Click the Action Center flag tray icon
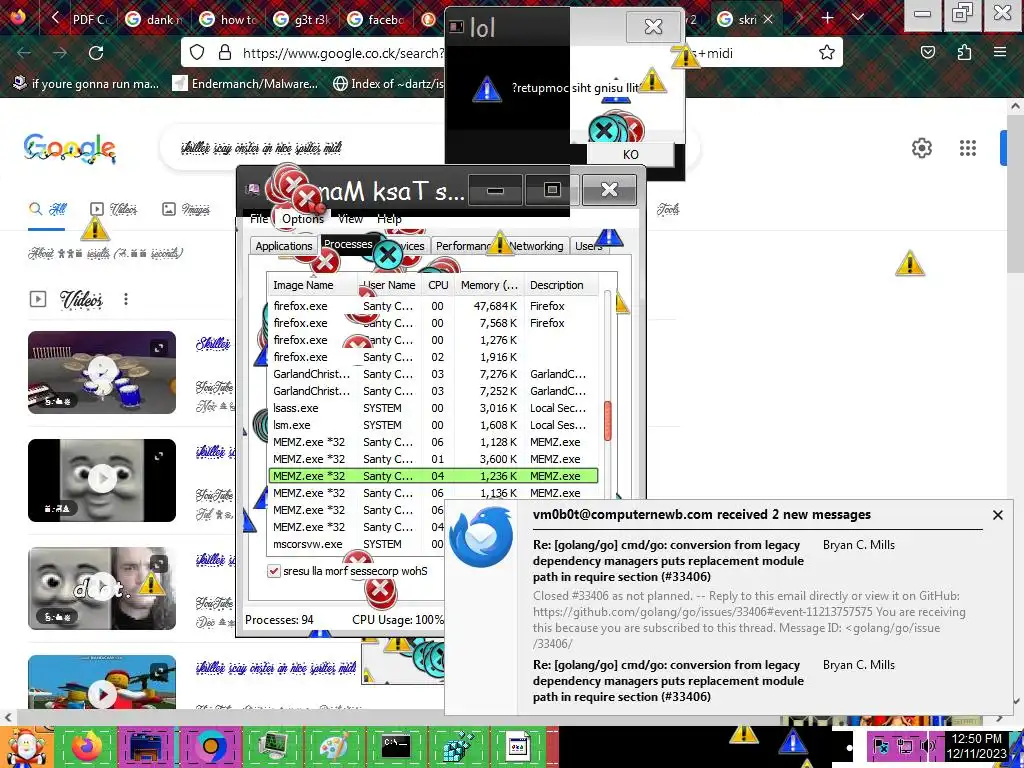Screen dimensions: 1024x768 coord(881,746)
